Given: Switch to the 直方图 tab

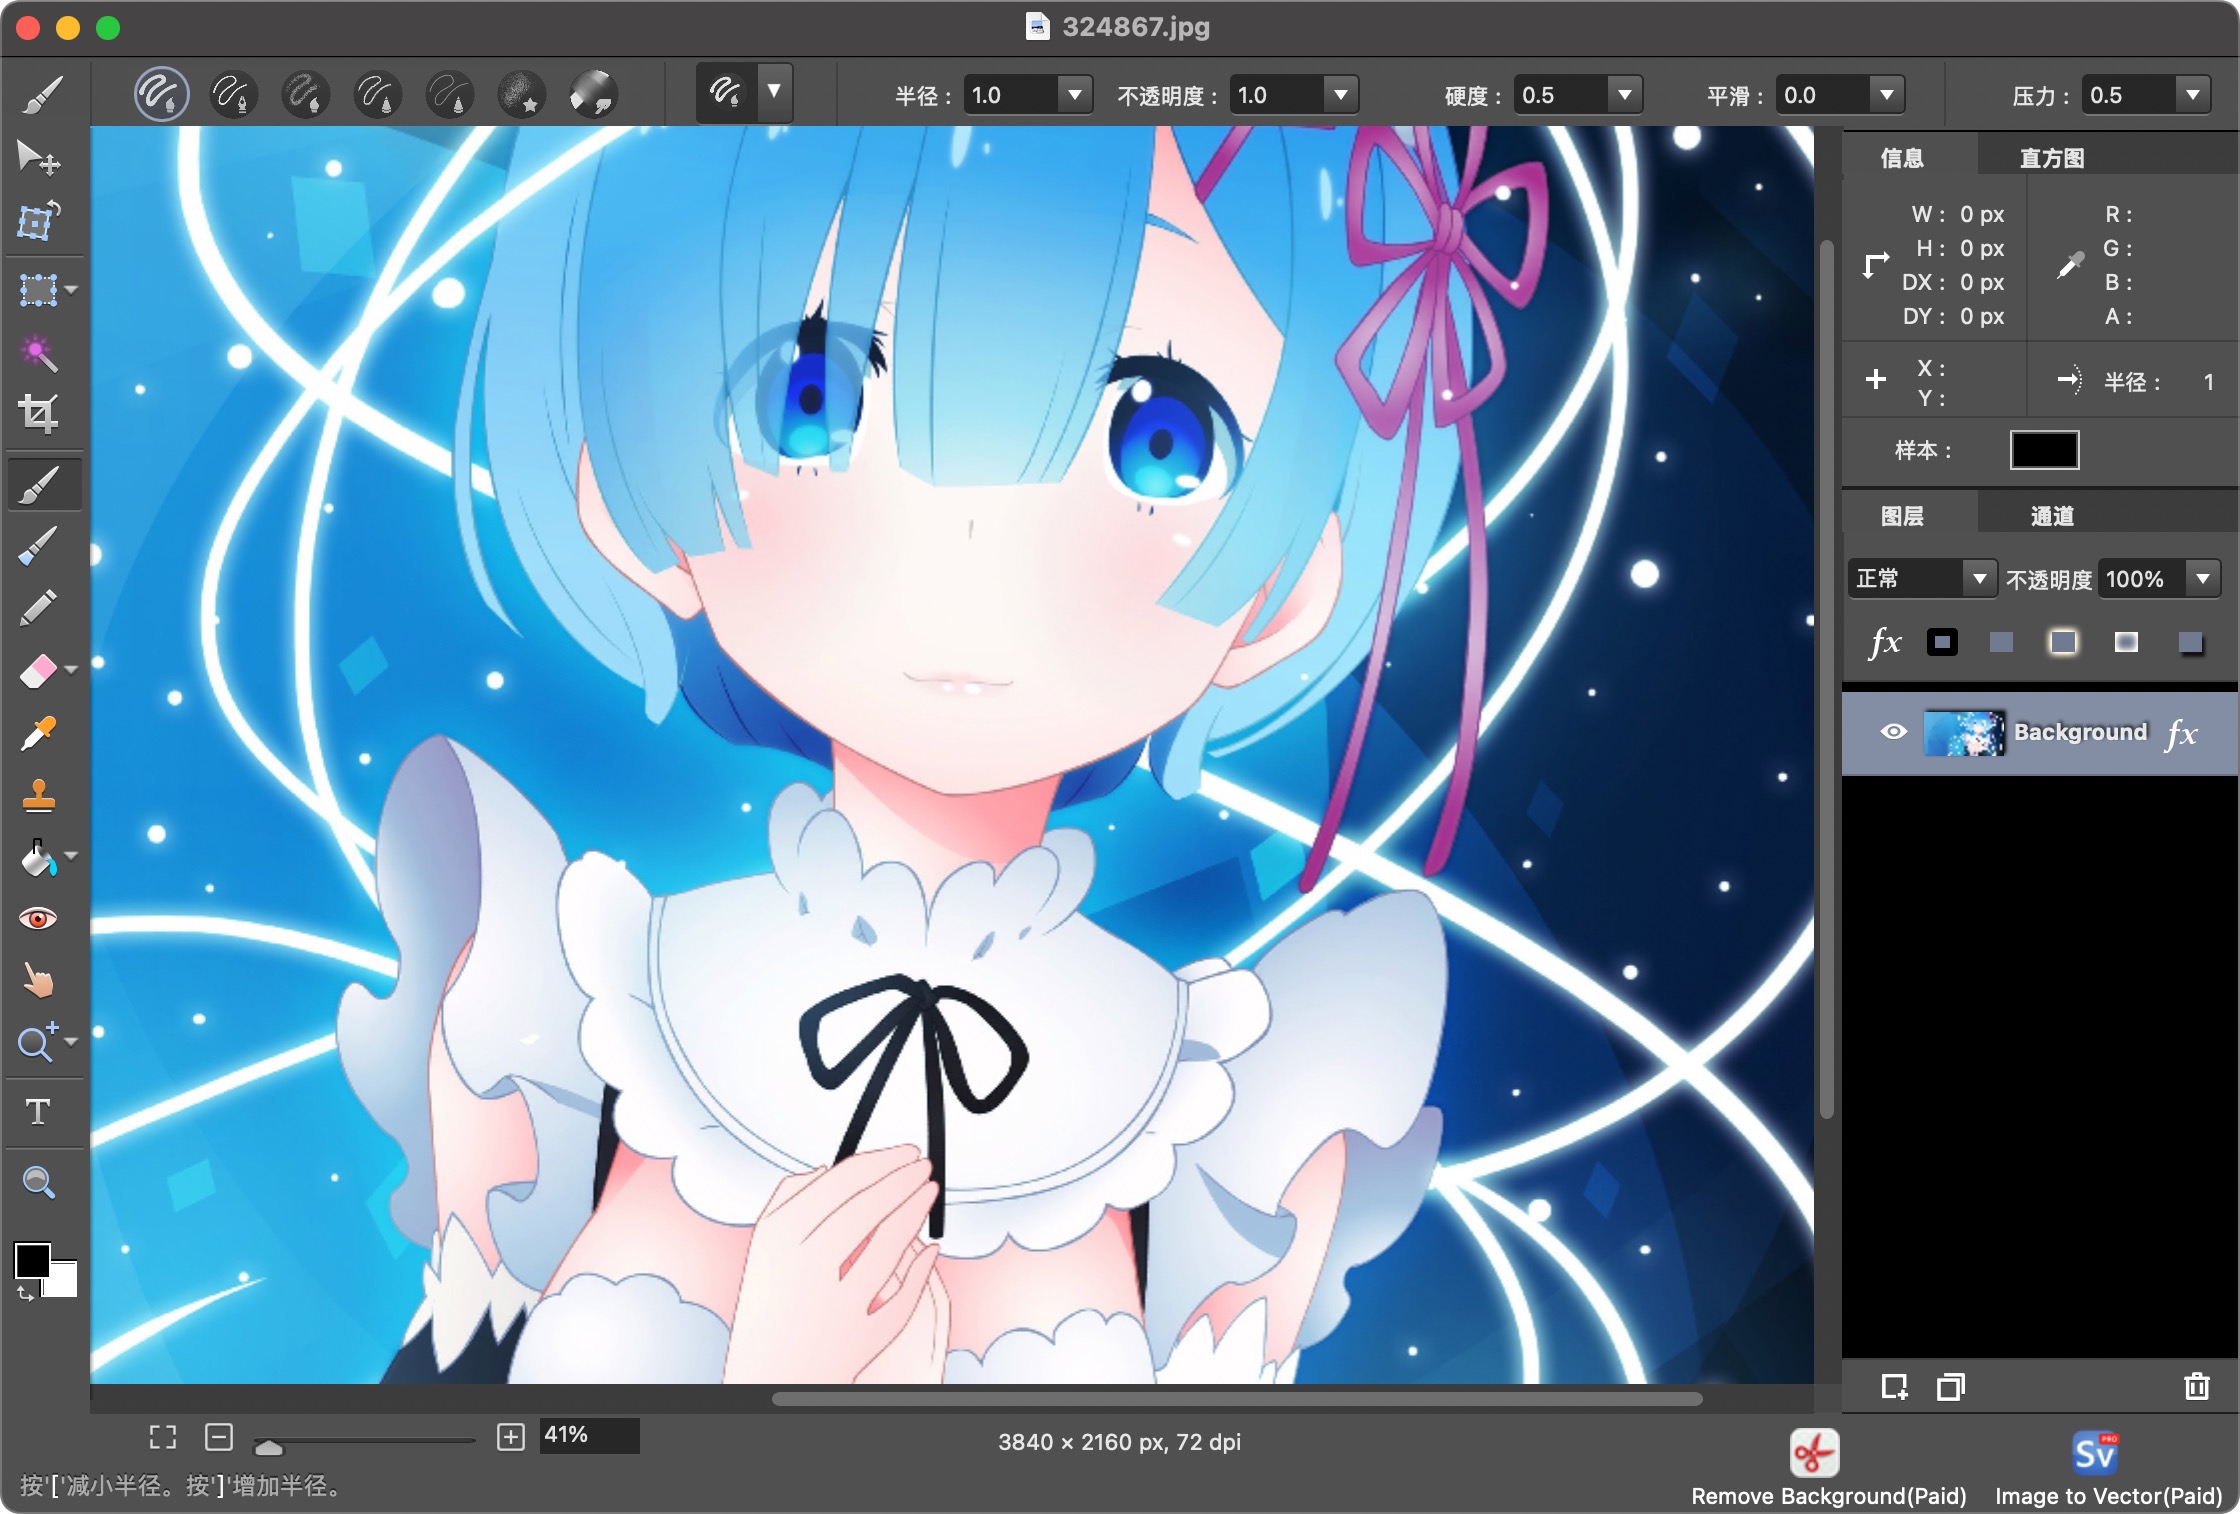Looking at the screenshot, I should coord(2051,157).
